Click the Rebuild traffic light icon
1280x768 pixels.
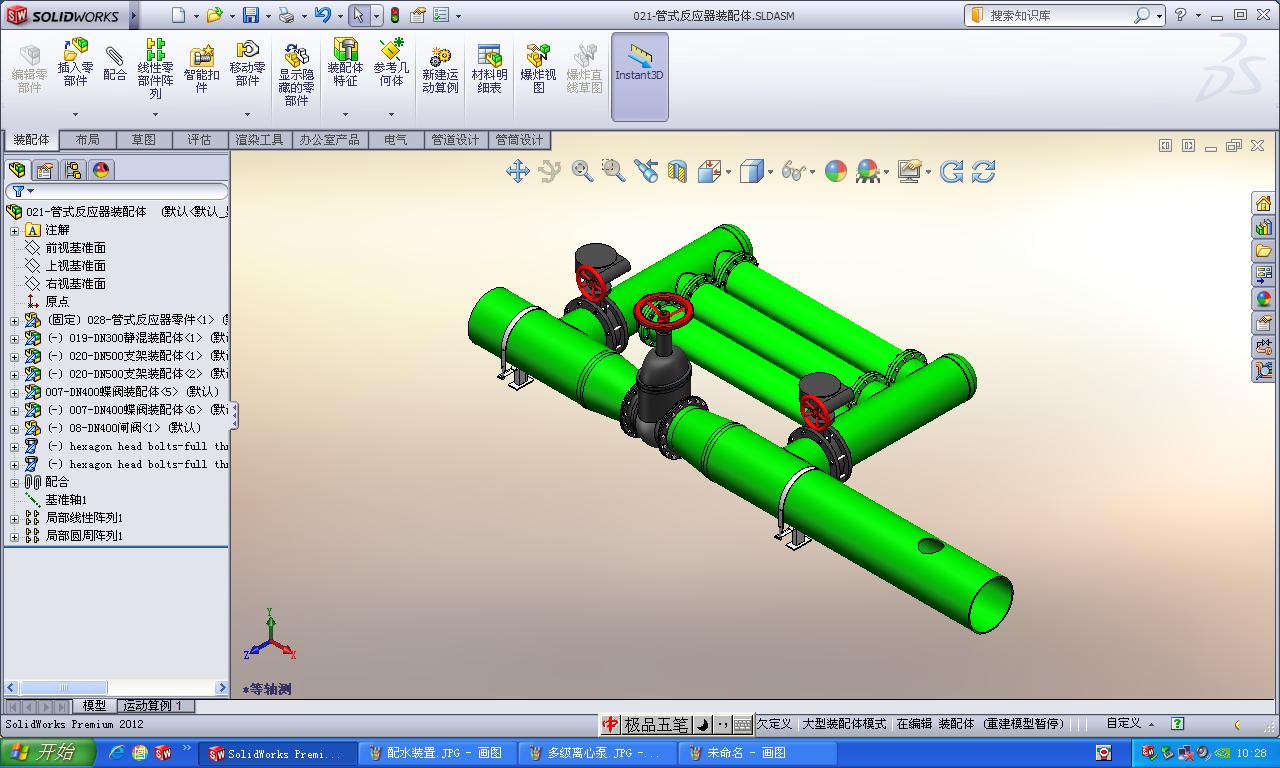click(395, 15)
